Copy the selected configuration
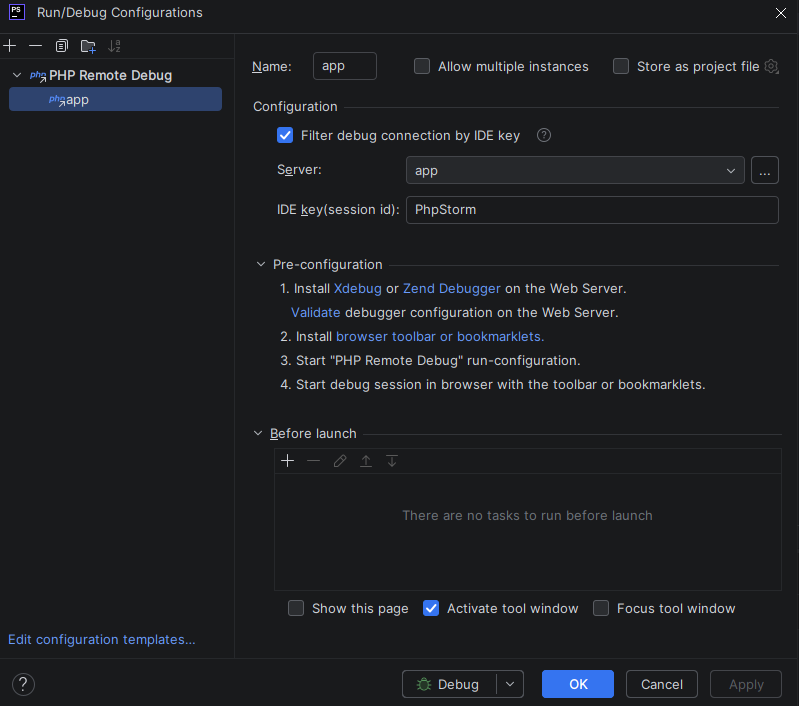799x706 pixels. click(62, 46)
